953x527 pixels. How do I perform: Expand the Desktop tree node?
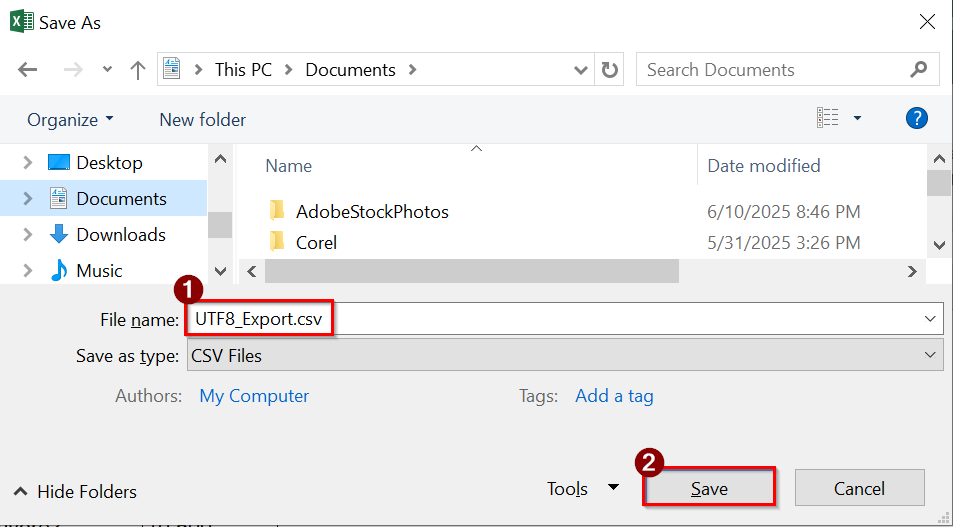click(x=27, y=163)
